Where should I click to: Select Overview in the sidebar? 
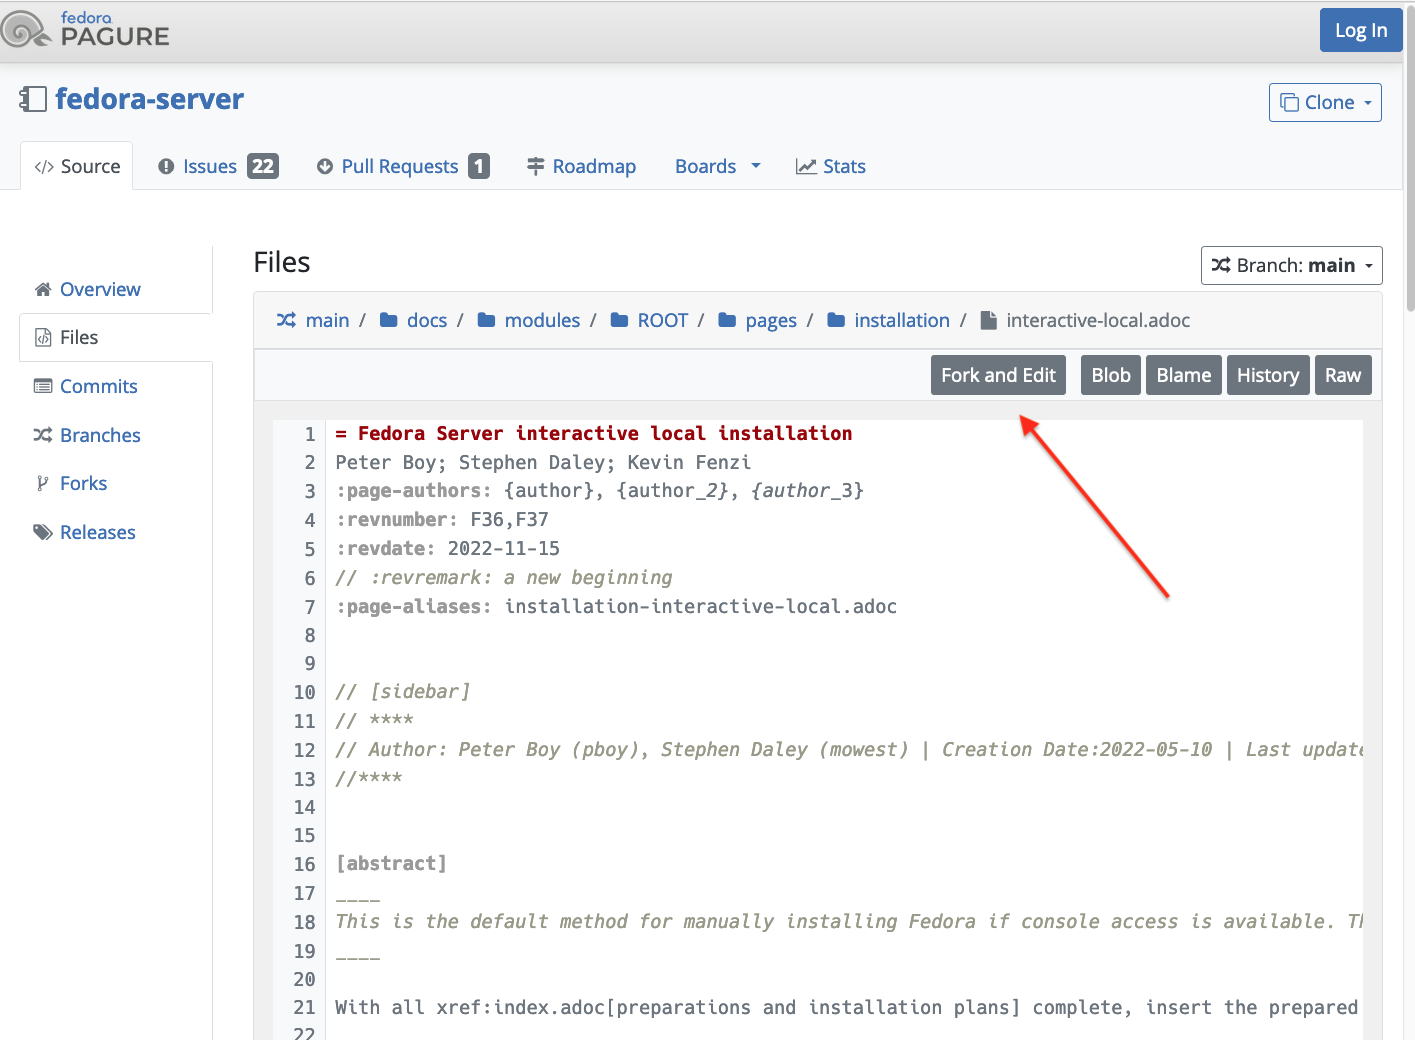100,290
